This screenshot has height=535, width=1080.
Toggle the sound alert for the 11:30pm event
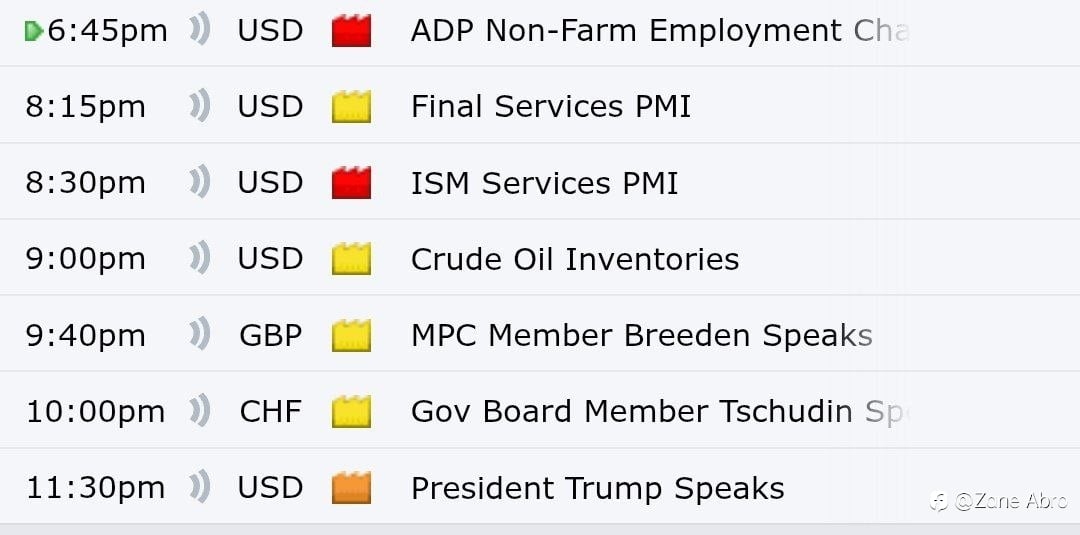tap(200, 488)
